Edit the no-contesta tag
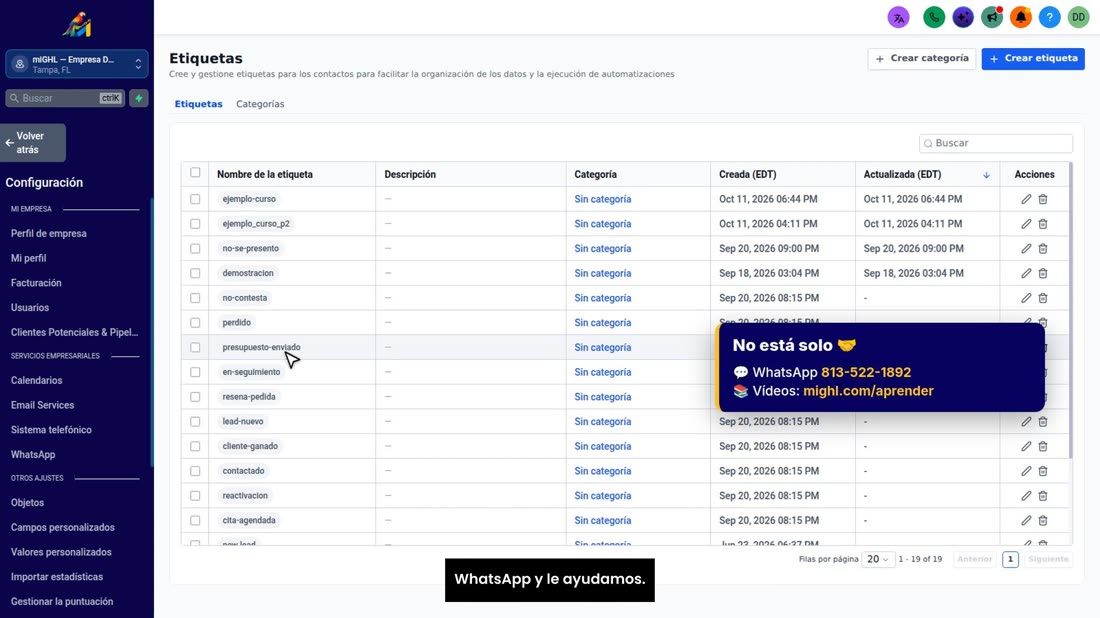 pos(1026,298)
